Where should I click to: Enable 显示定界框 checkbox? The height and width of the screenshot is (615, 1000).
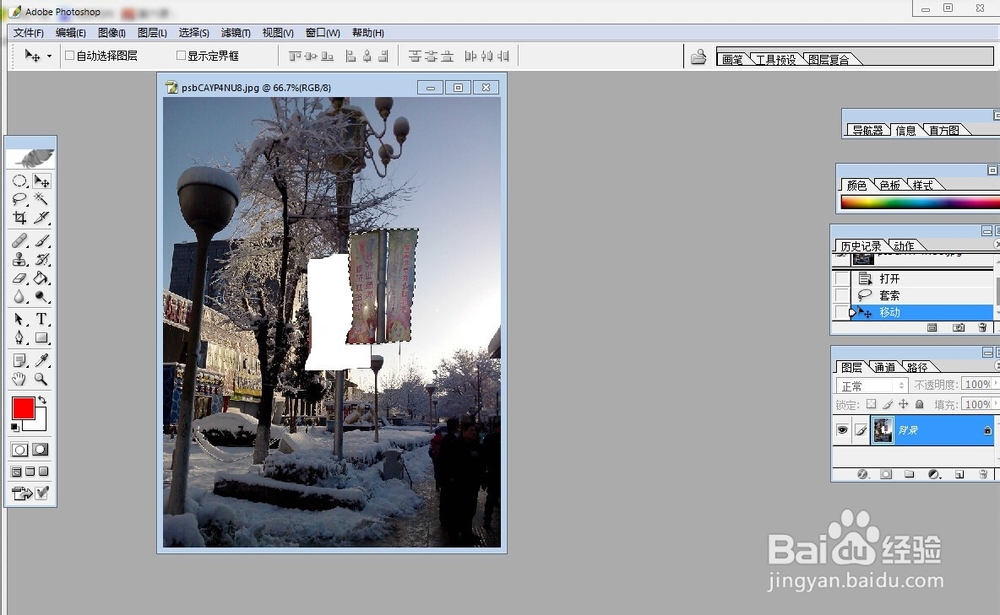(180, 56)
